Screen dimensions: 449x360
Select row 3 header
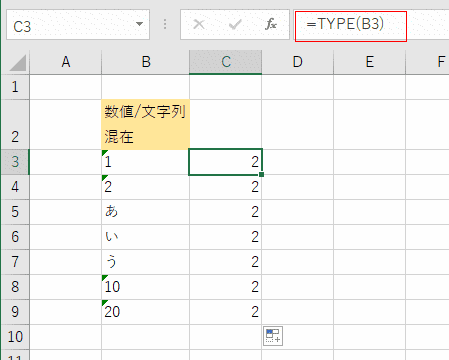tap(15, 162)
